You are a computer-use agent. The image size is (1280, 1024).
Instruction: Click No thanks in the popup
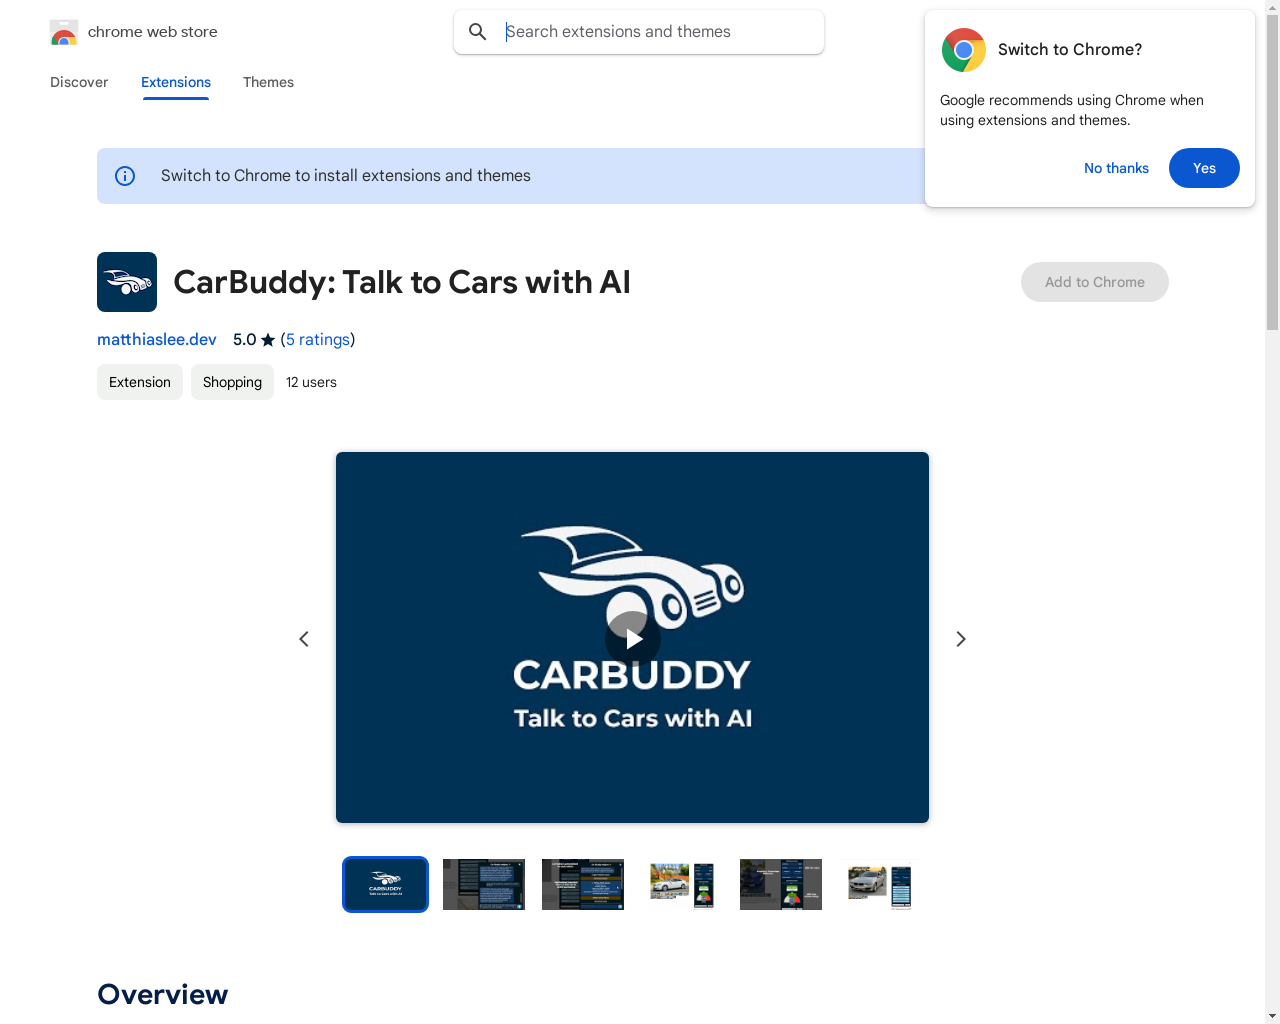tap(1116, 168)
